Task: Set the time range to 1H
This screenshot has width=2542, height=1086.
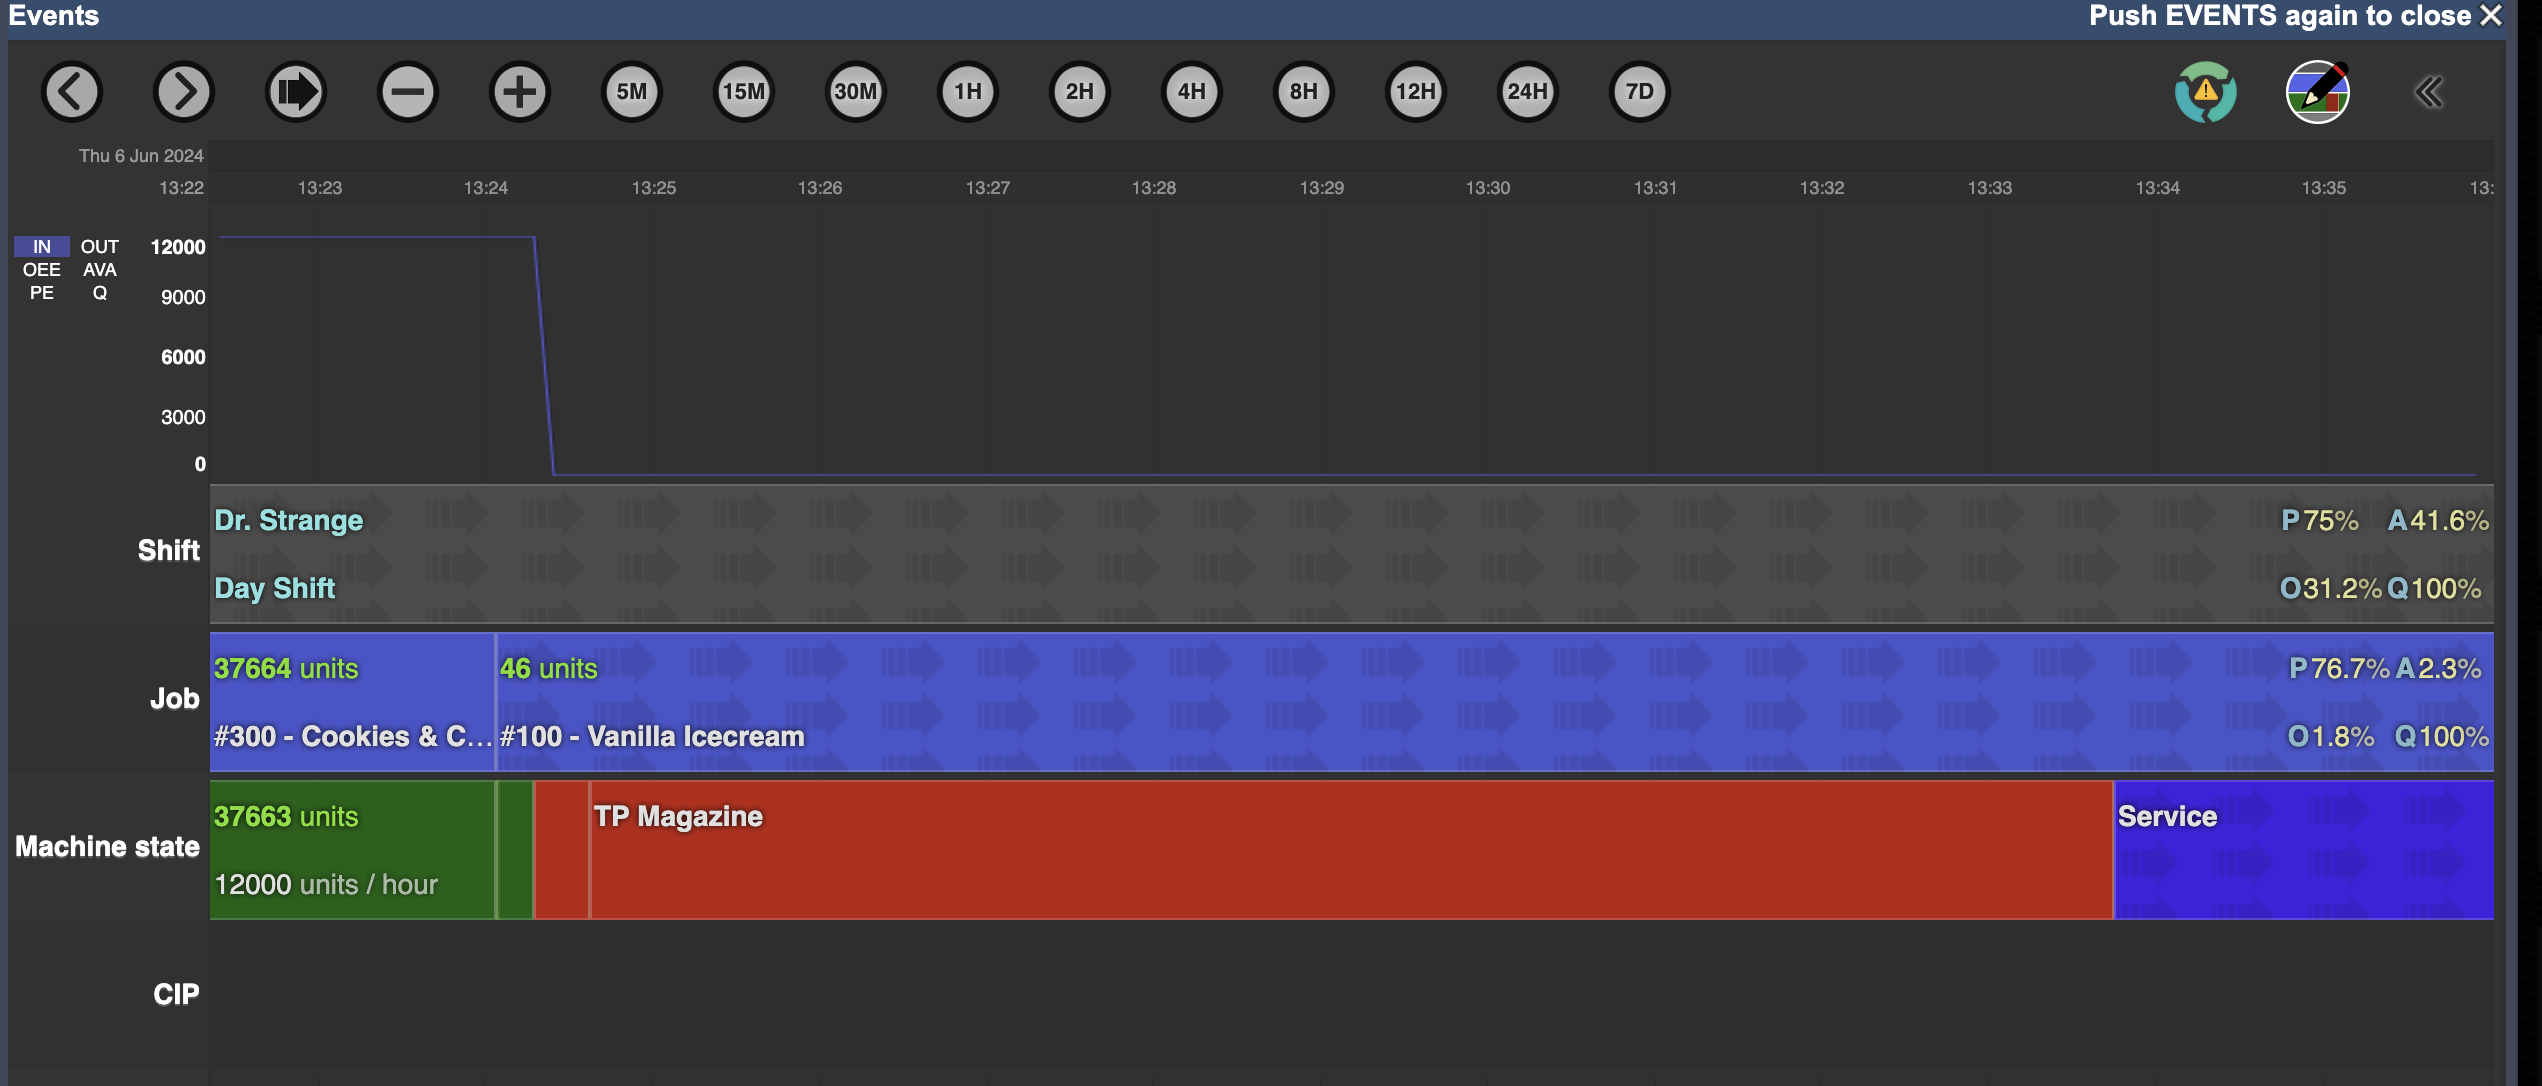Action: tap(968, 92)
